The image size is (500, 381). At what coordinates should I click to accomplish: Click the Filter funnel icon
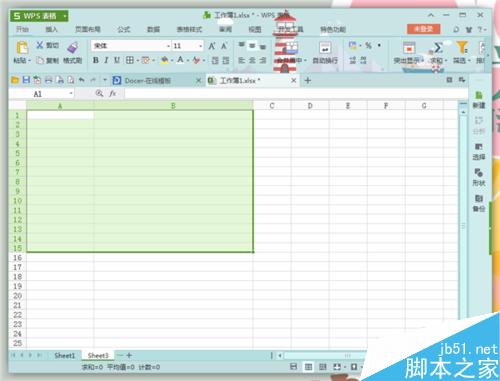(462, 48)
